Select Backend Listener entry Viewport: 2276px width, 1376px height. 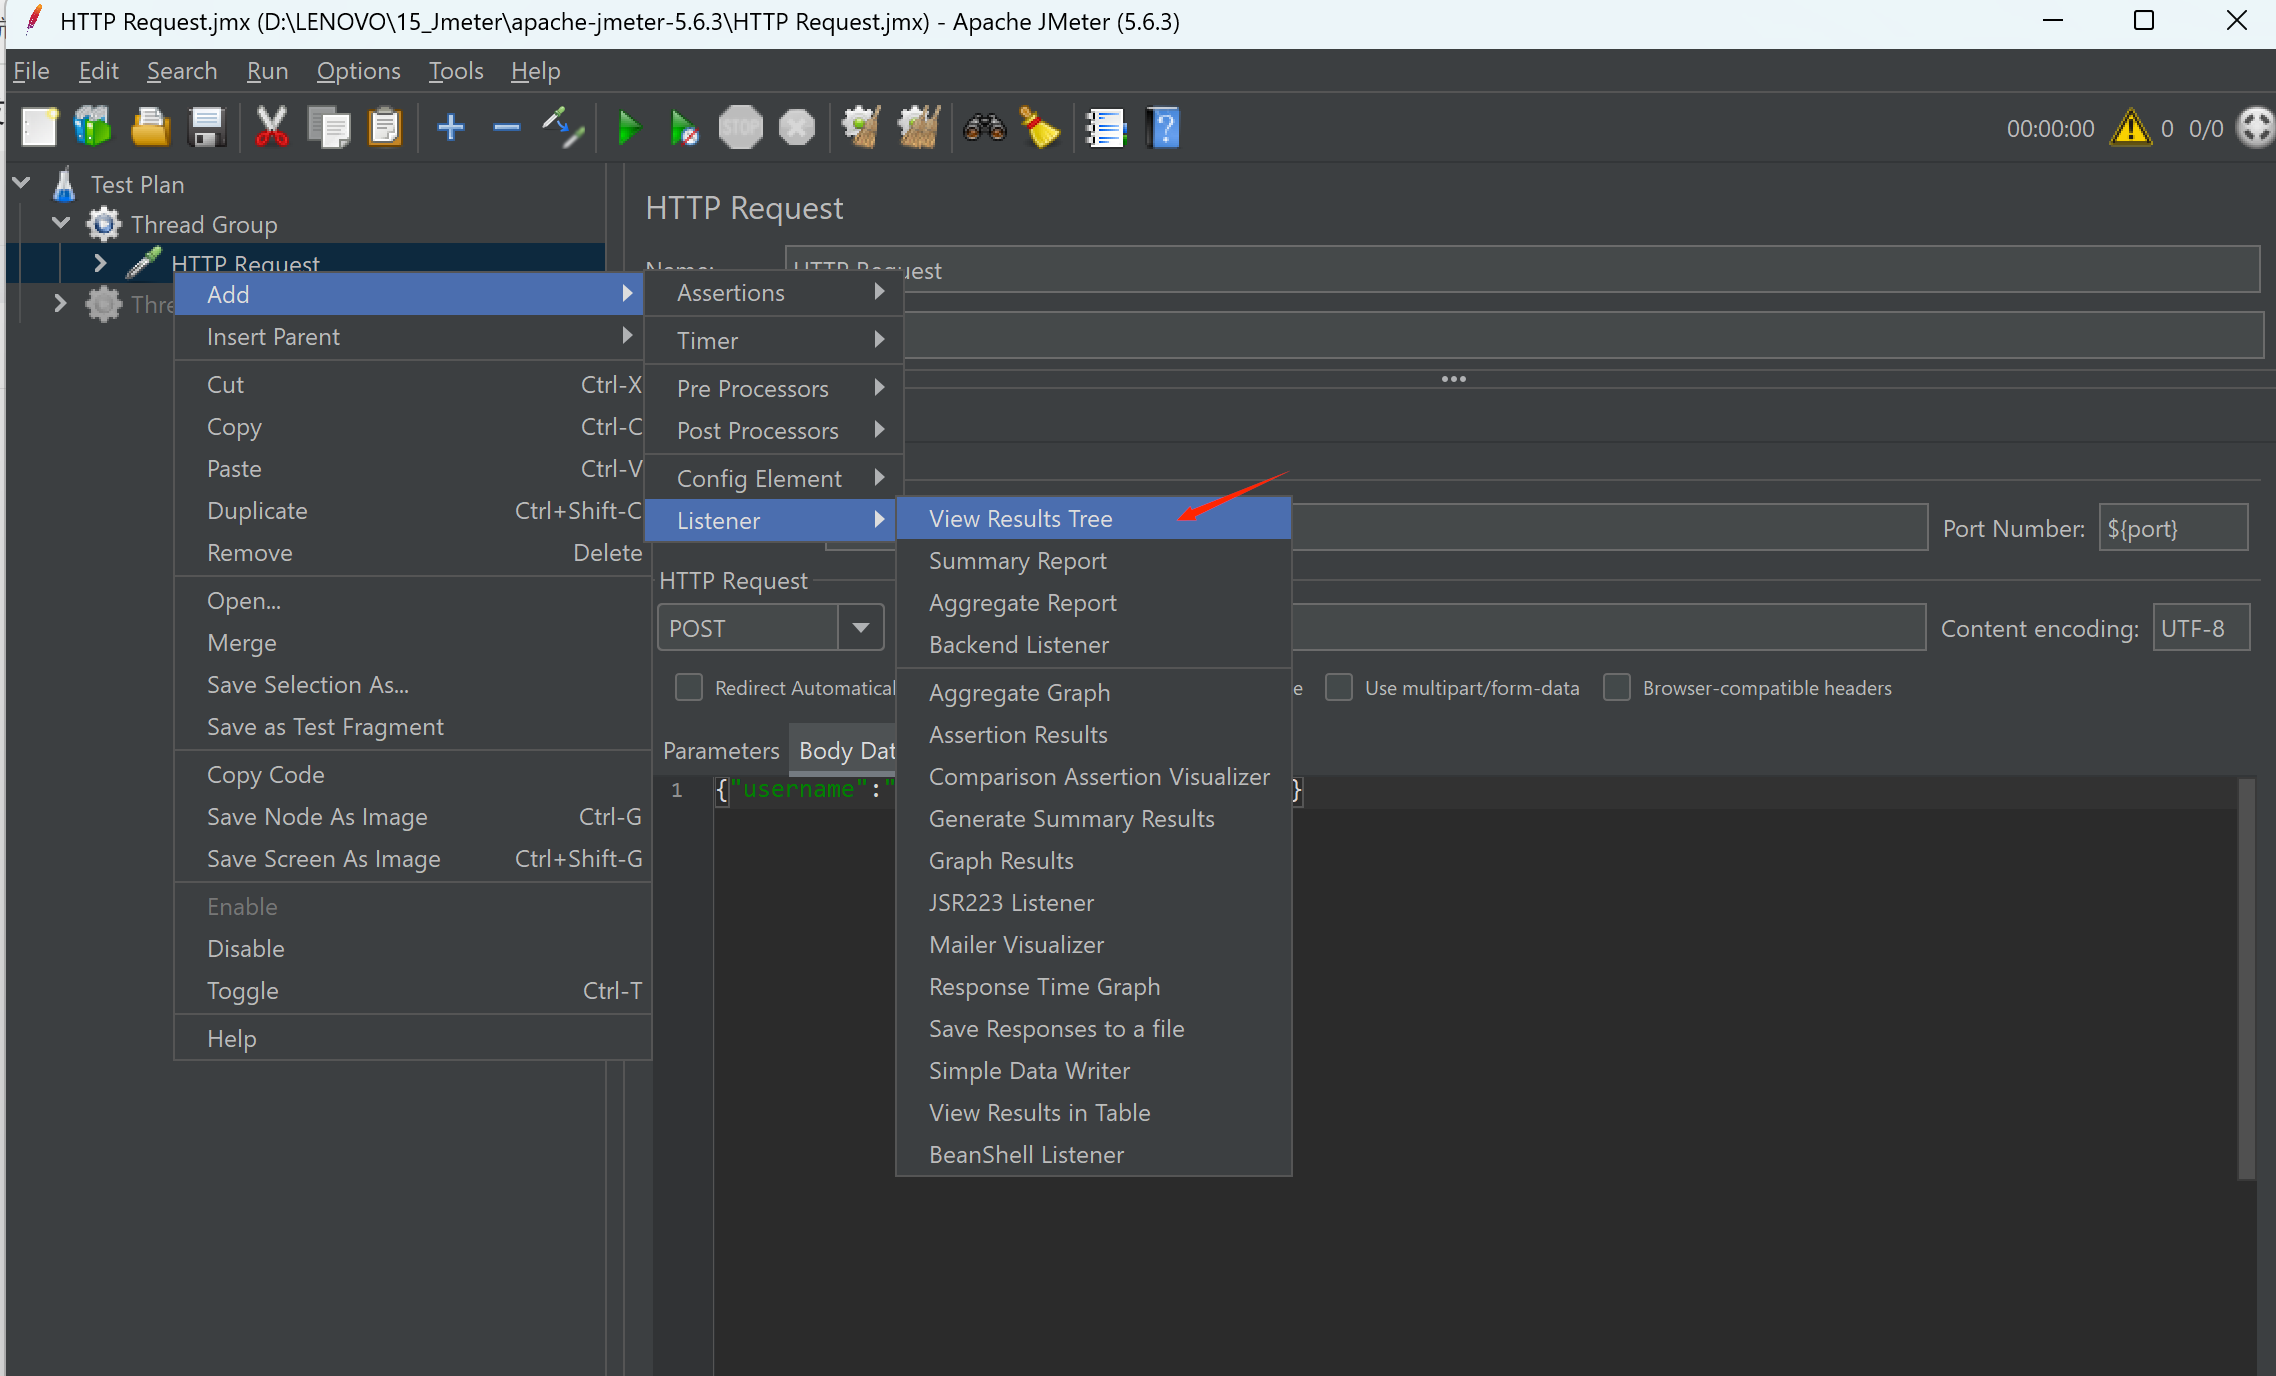pos(1094,645)
